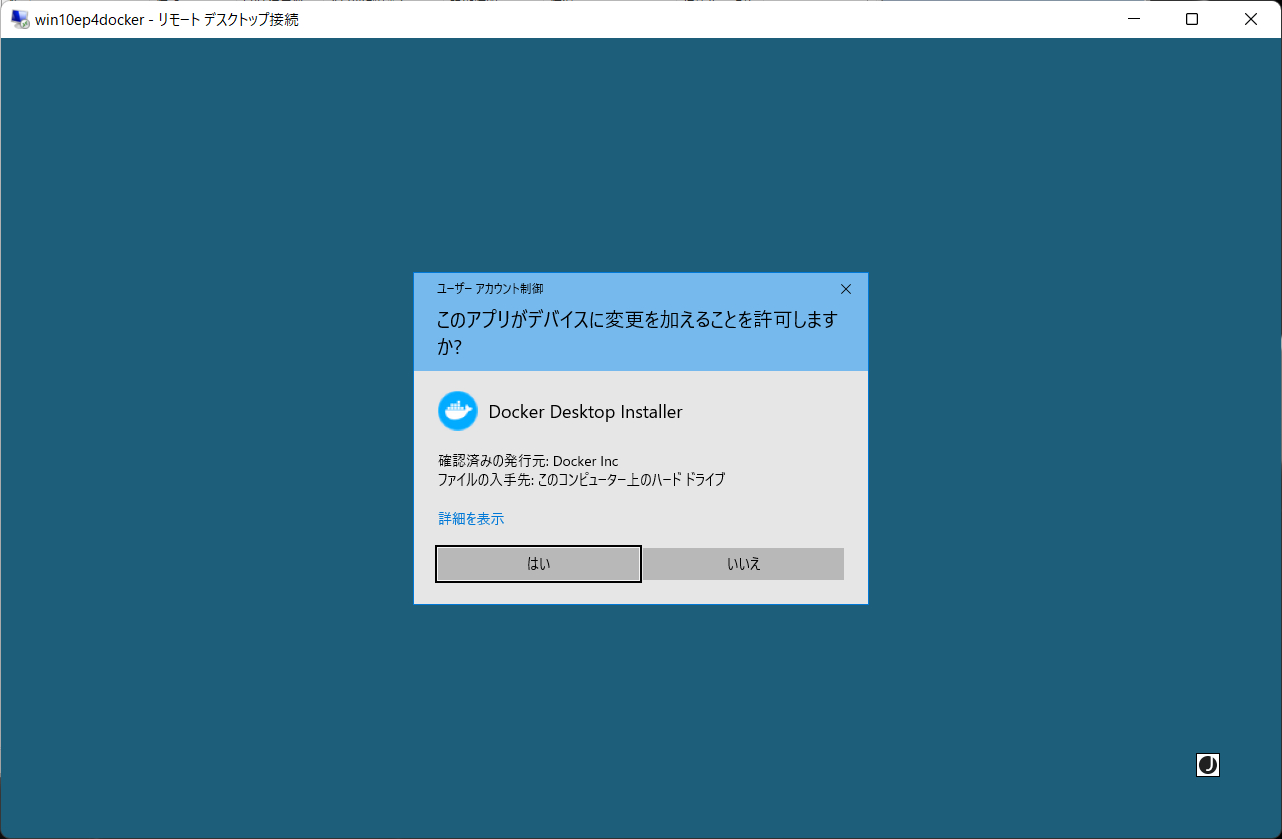Click the Docker Desktop Installer application icon
The height and width of the screenshot is (839, 1282).
point(457,411)
